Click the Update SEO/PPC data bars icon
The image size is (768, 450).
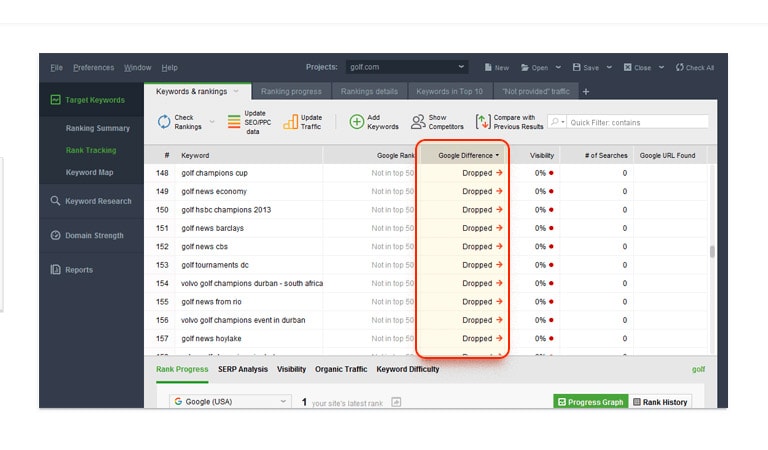(234, 121)
